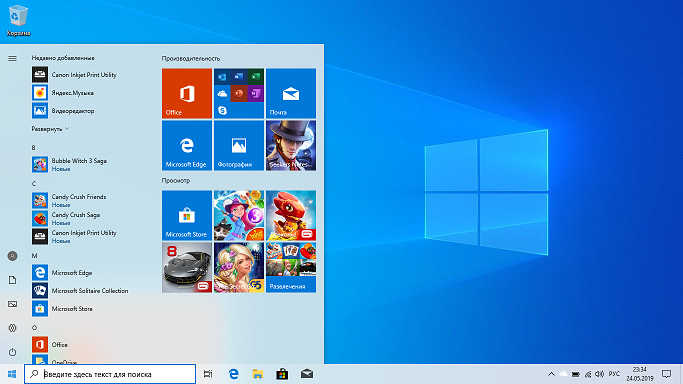The height and width of the screenshot is (384, 683).
Task: Open the Seekers Notes game tile
Action: [291, 145]
